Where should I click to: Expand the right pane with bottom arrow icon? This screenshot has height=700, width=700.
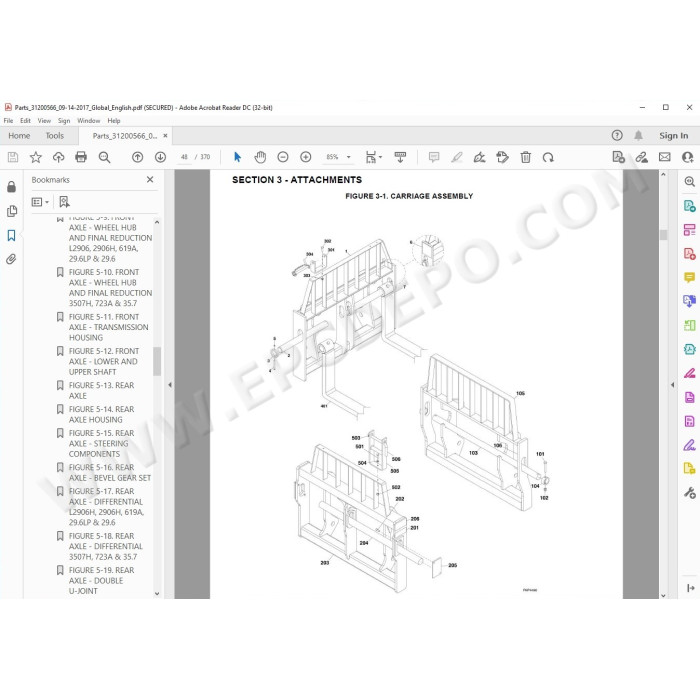click(x=690, y=588)
